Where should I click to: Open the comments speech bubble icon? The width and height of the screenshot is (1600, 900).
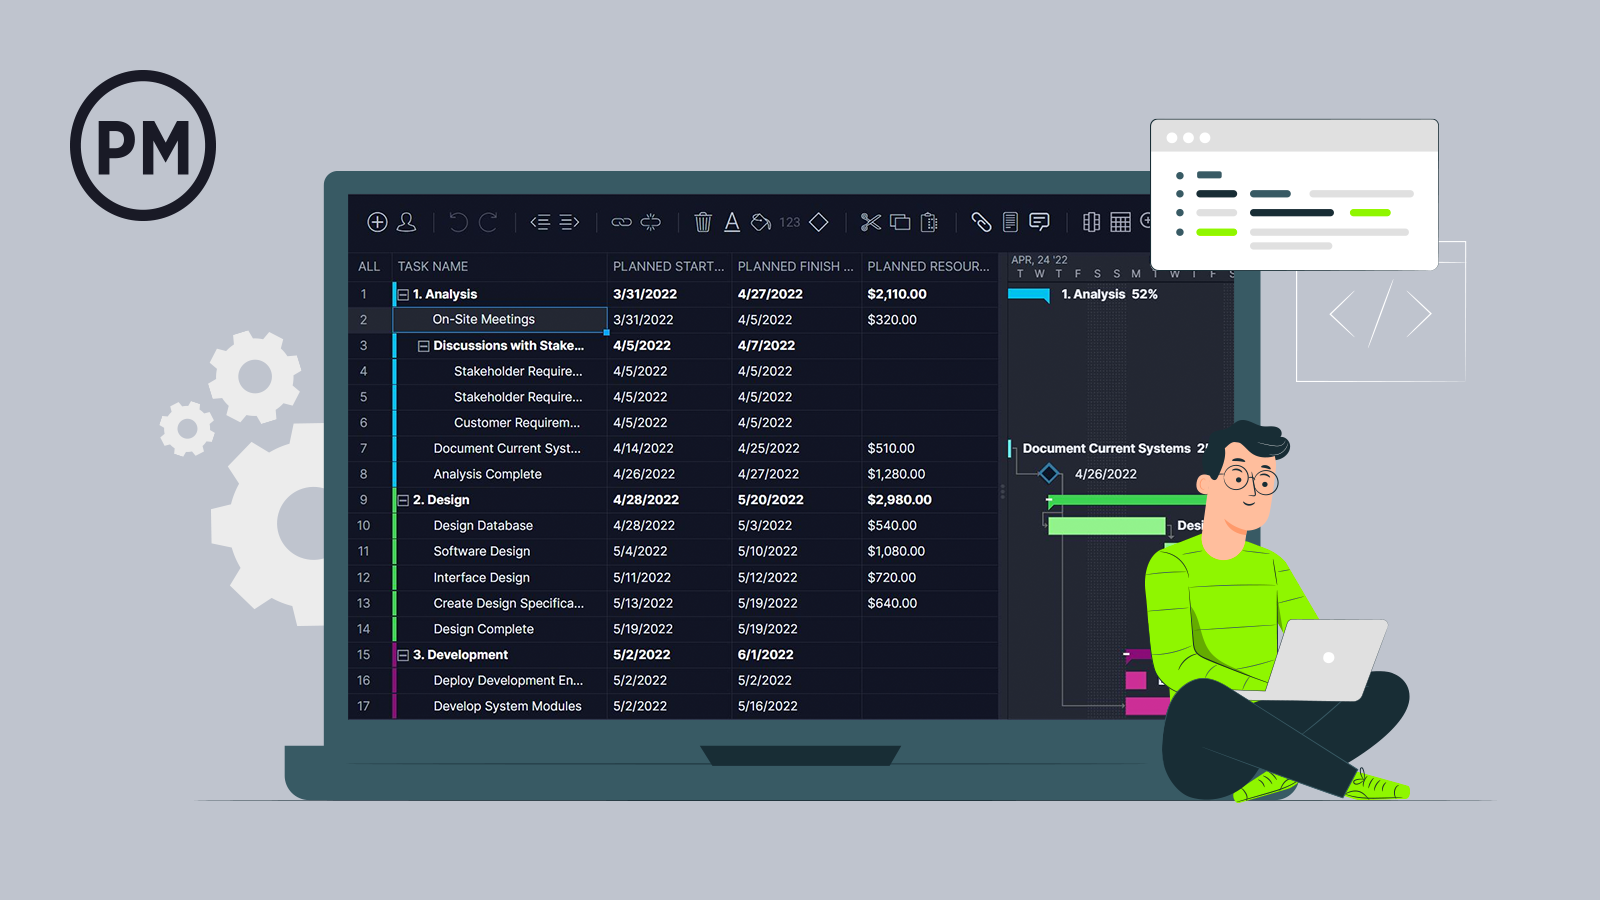1039,222
